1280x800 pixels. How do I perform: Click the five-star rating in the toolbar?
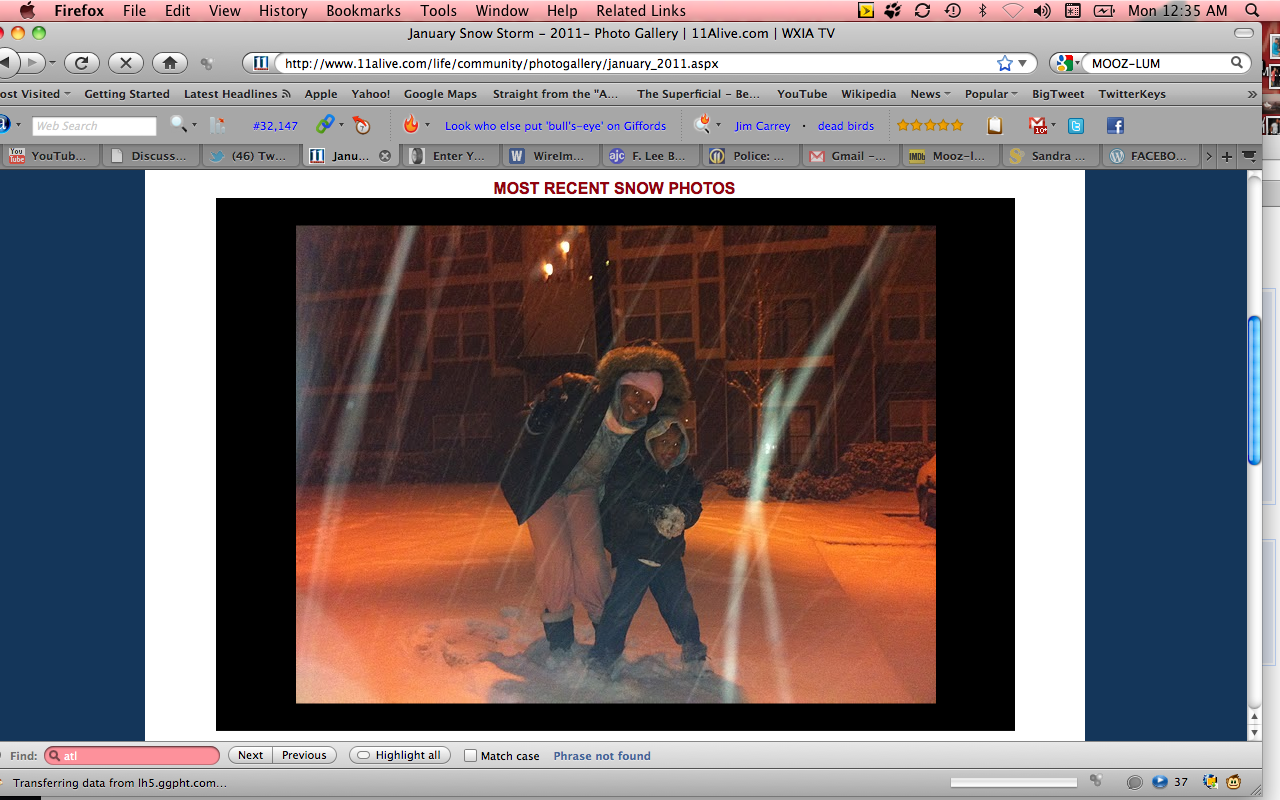tap(930, 126)
